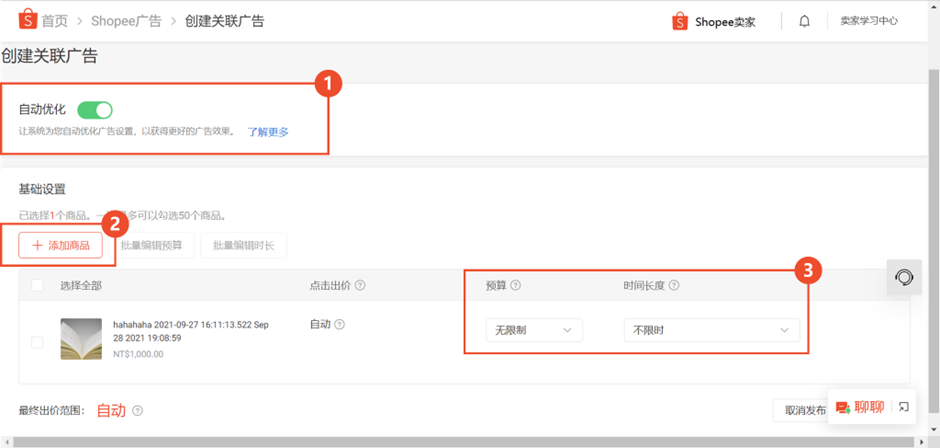Image resolution: width=940 pixels, height=448 pixels.
Task: Click the help icon beside 预算
Action: point(516,285)
